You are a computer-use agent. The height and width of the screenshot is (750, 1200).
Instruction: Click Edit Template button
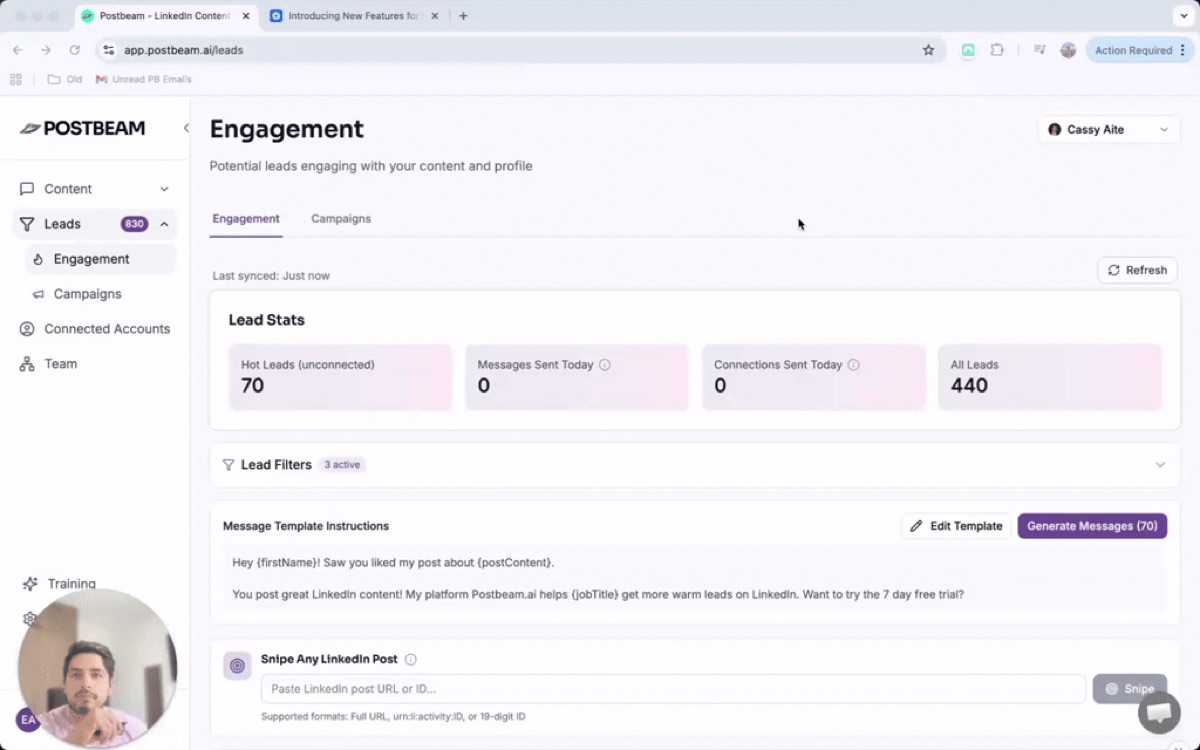(x=957, y=526)
